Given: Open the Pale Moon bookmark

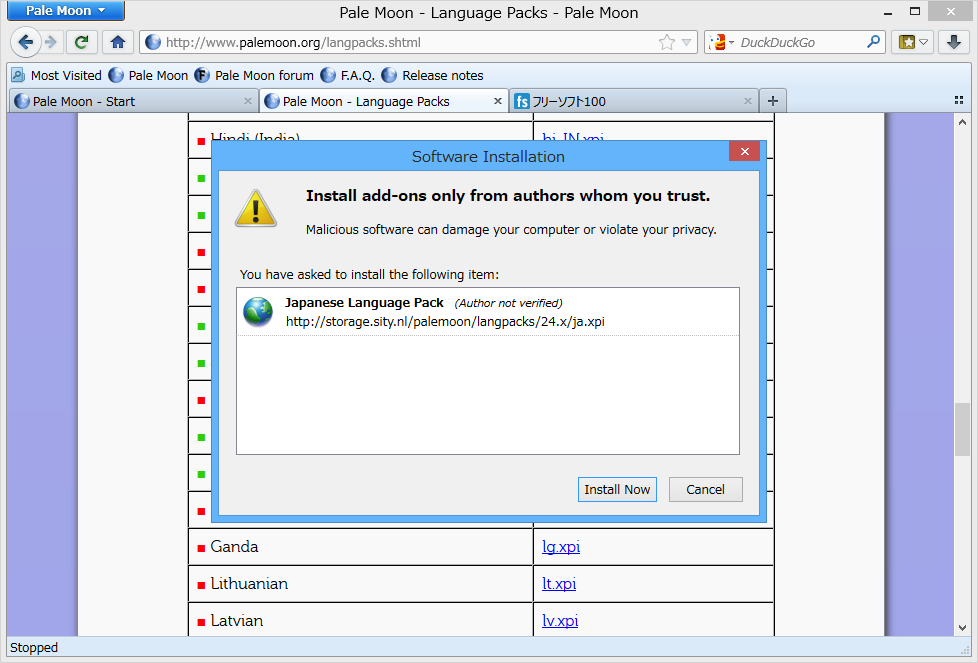Looking at the screenshot, I should click(148, 75).
